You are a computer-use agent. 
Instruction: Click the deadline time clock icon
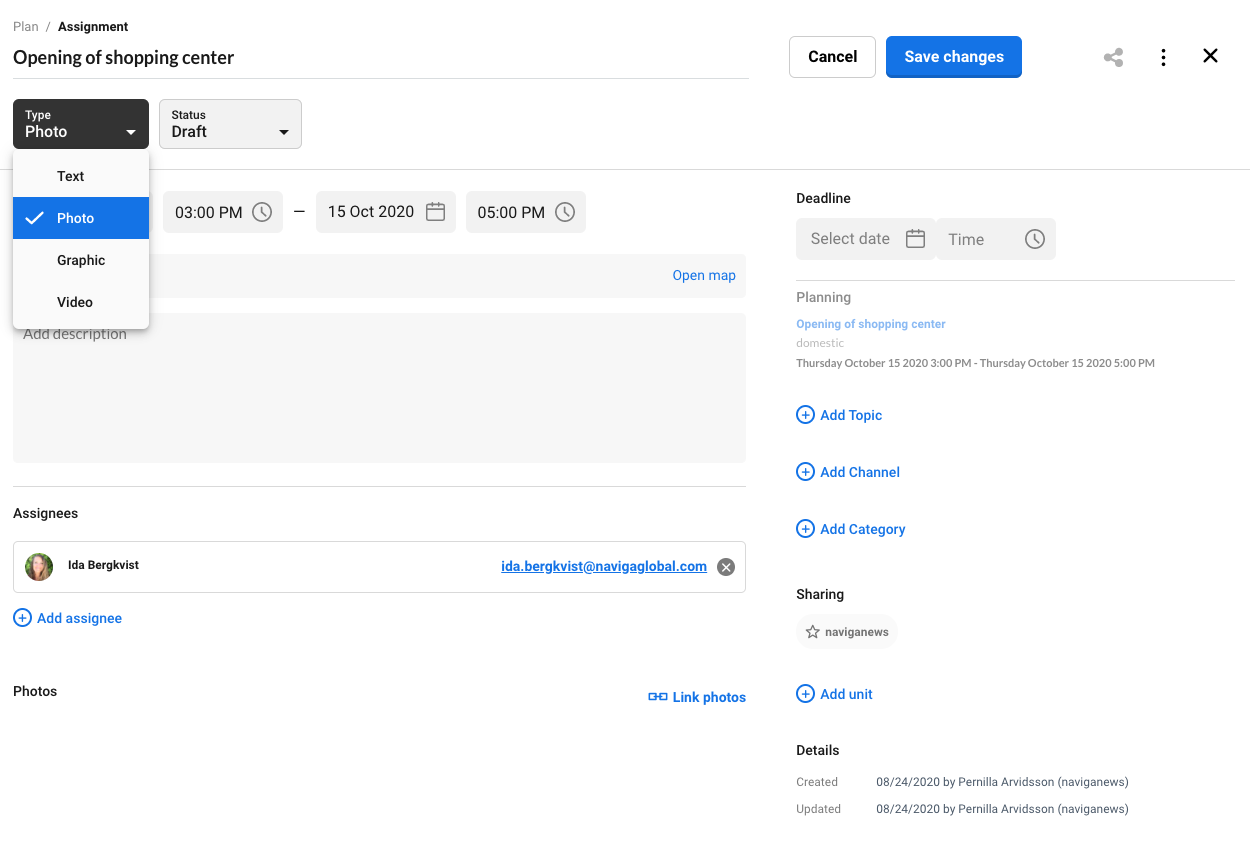1035,239
